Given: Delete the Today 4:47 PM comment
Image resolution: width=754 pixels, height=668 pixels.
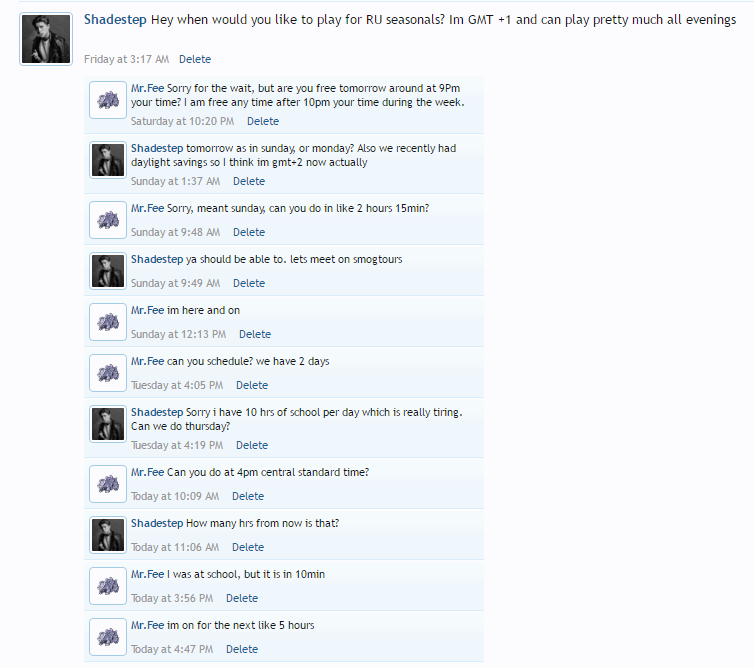Looking at the screenshot, I should point(242,649).
